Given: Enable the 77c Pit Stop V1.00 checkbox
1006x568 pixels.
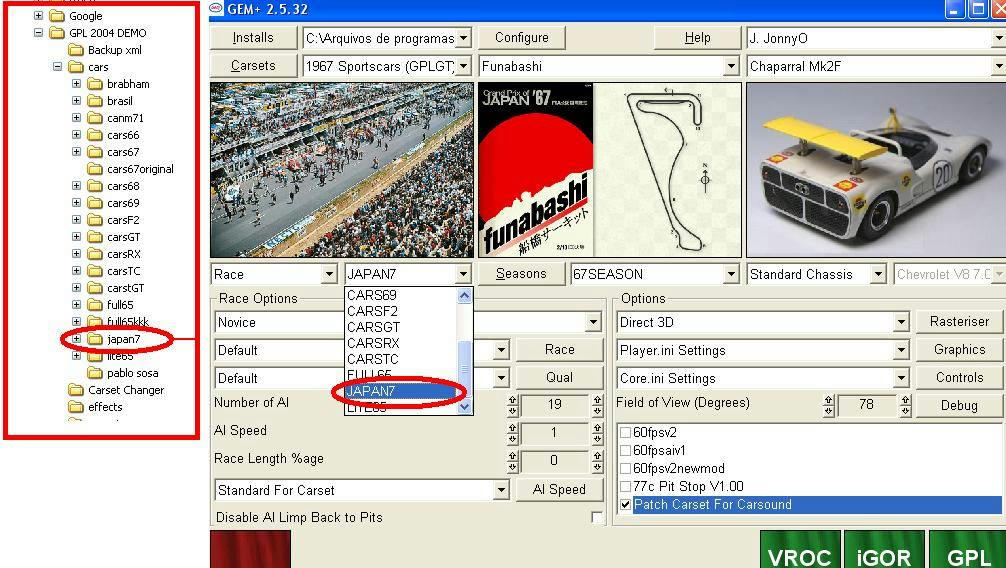Looking at the screenshot, I should coord(626,486).
